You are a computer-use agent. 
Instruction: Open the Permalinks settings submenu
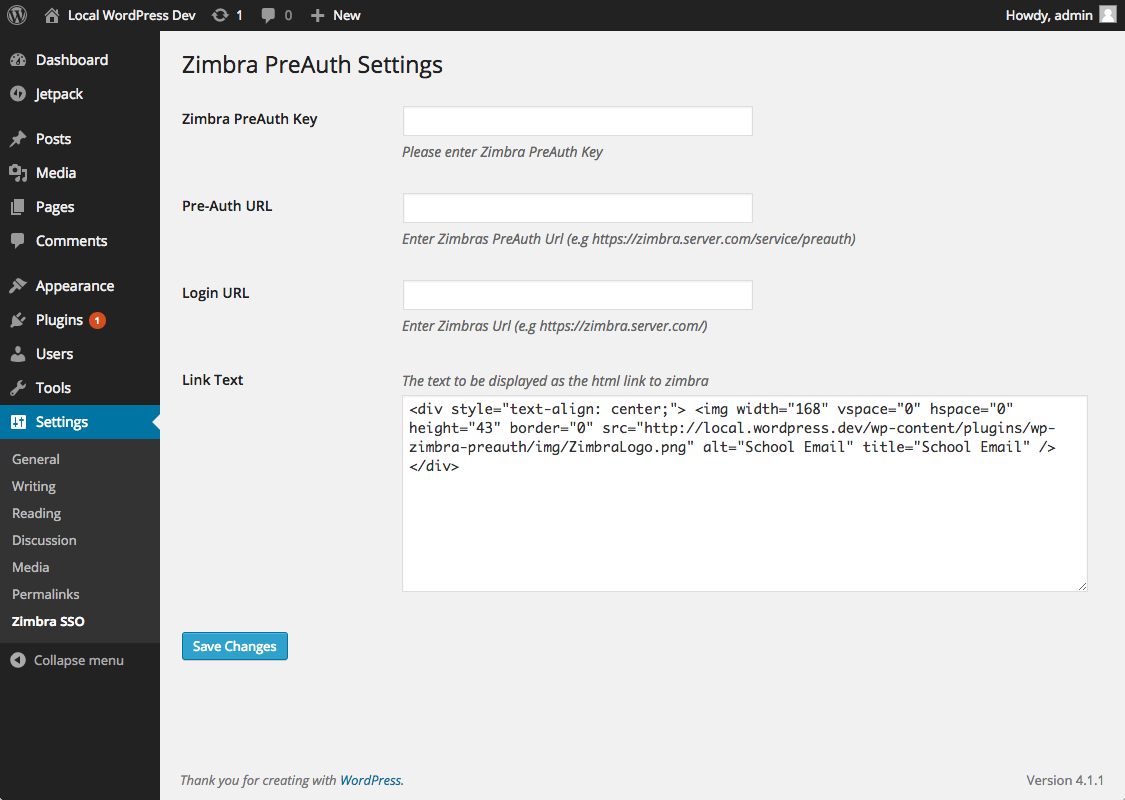point(45,594)
